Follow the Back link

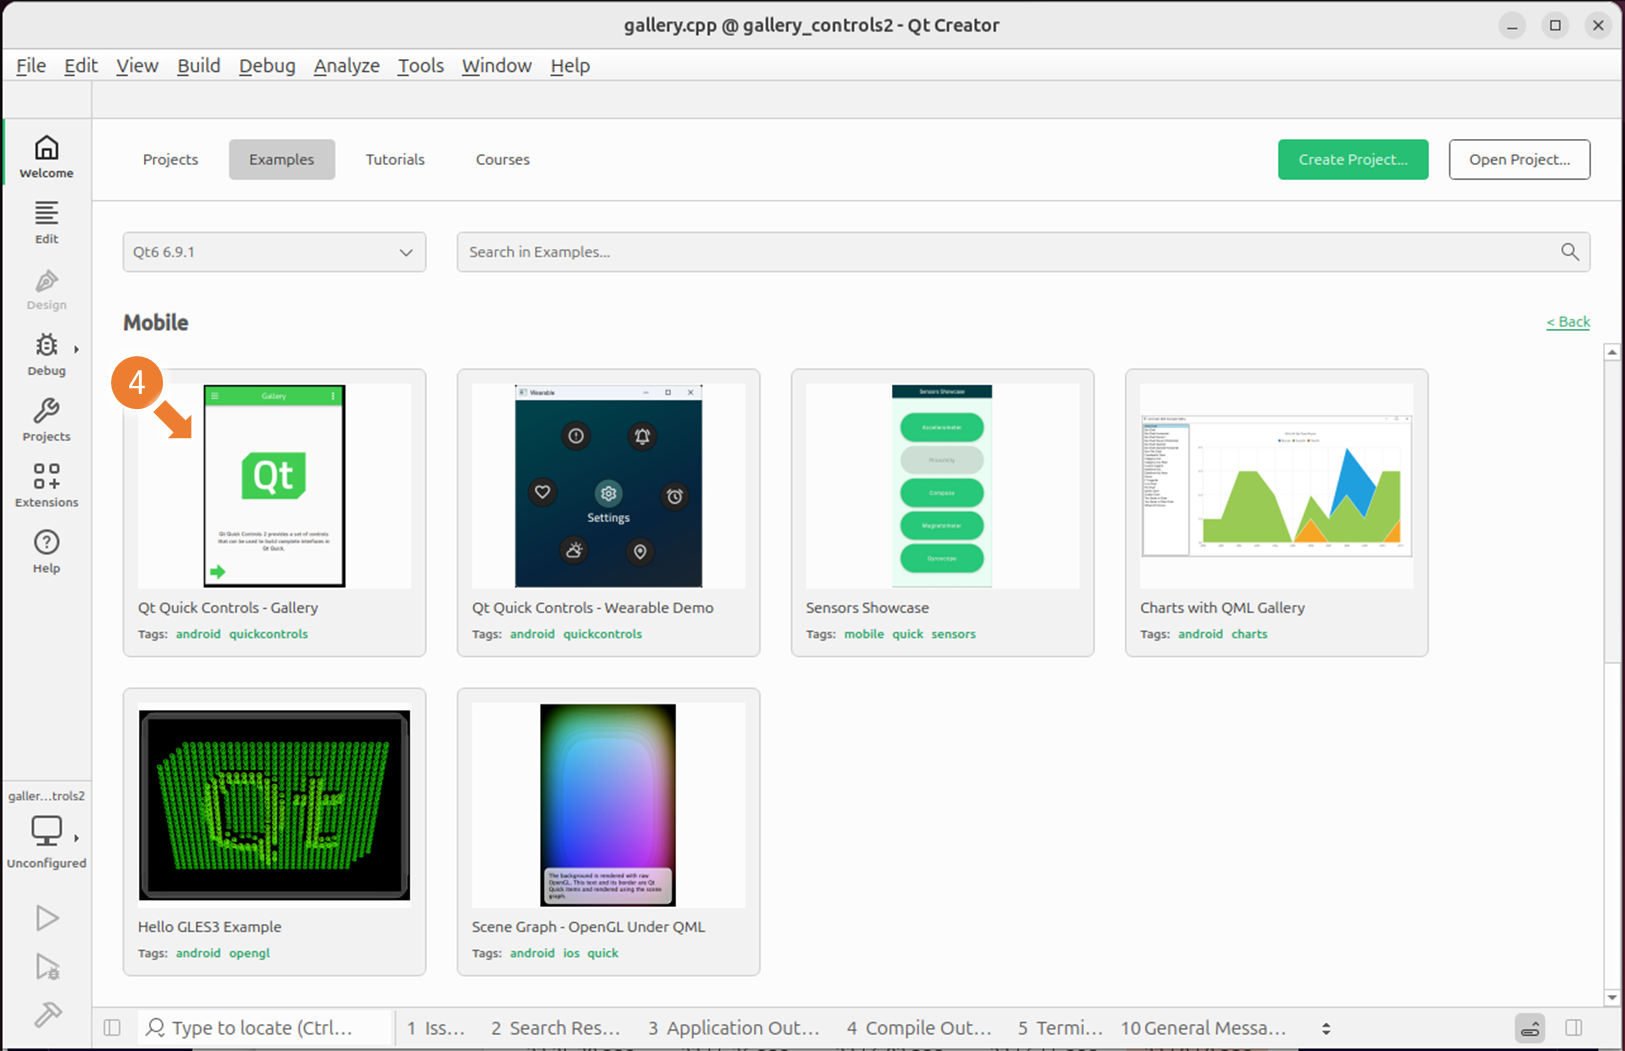pos(1568,322)
